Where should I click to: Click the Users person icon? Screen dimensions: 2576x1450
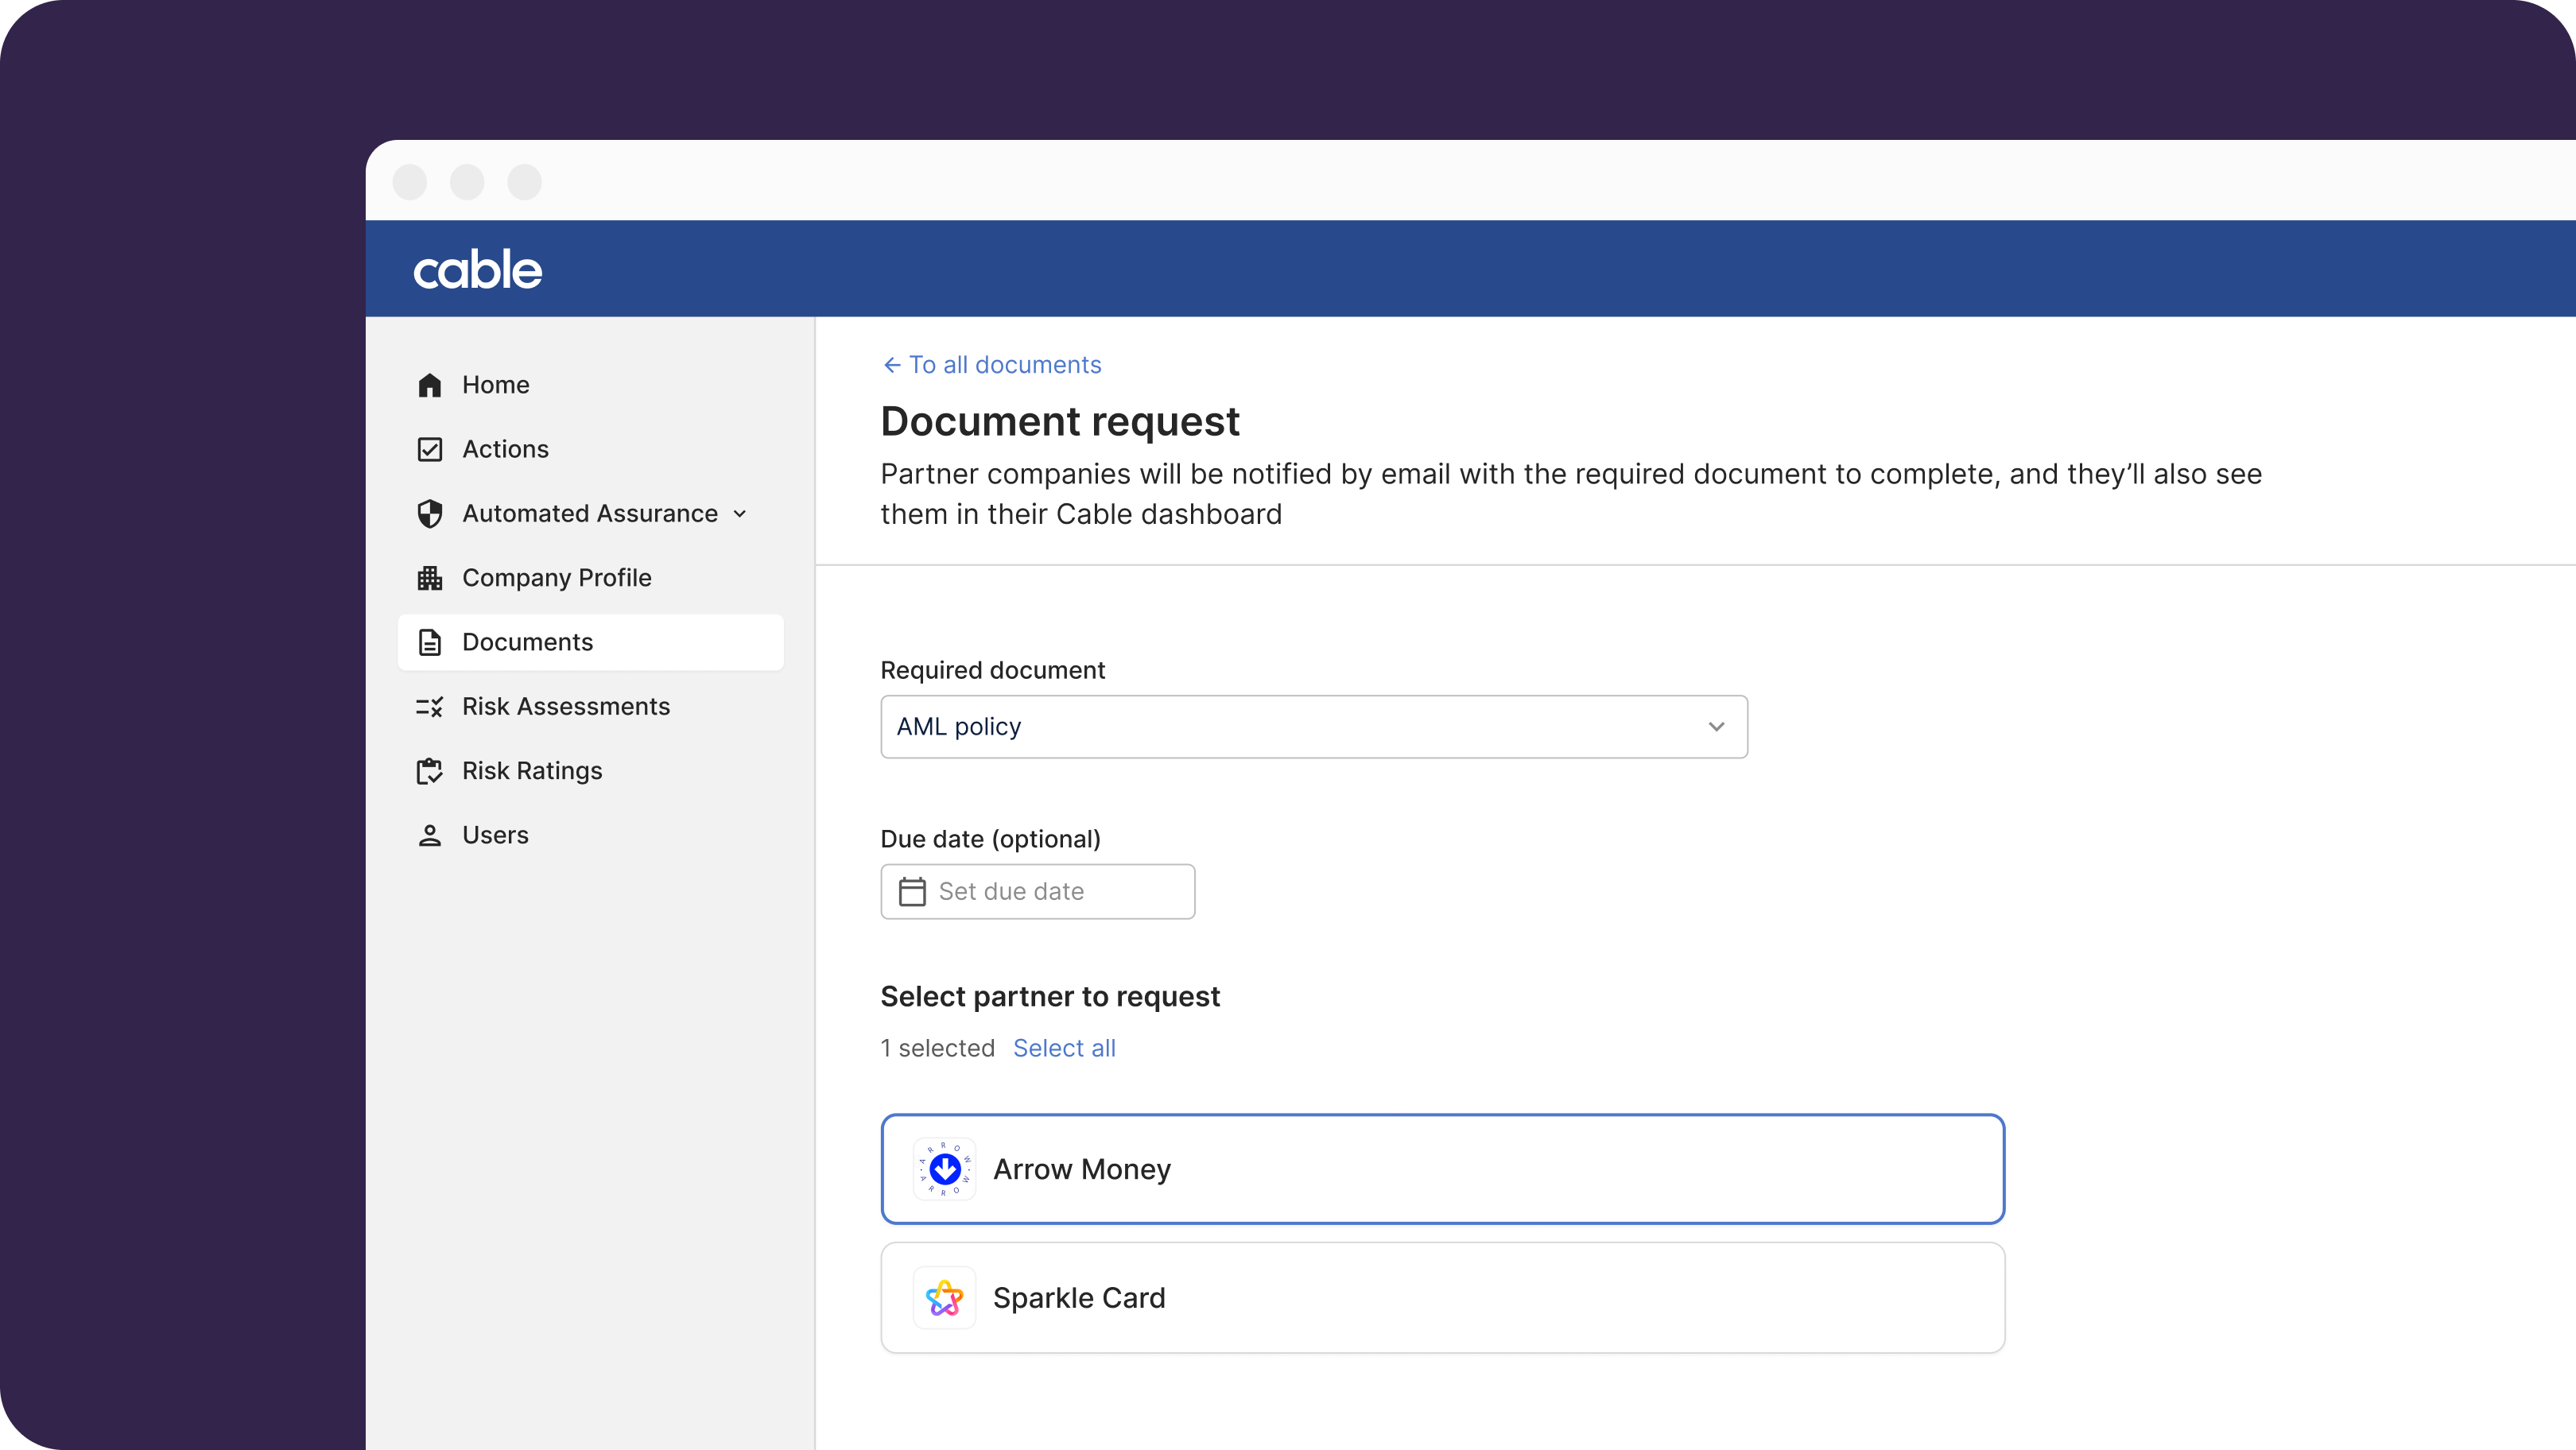430,836
